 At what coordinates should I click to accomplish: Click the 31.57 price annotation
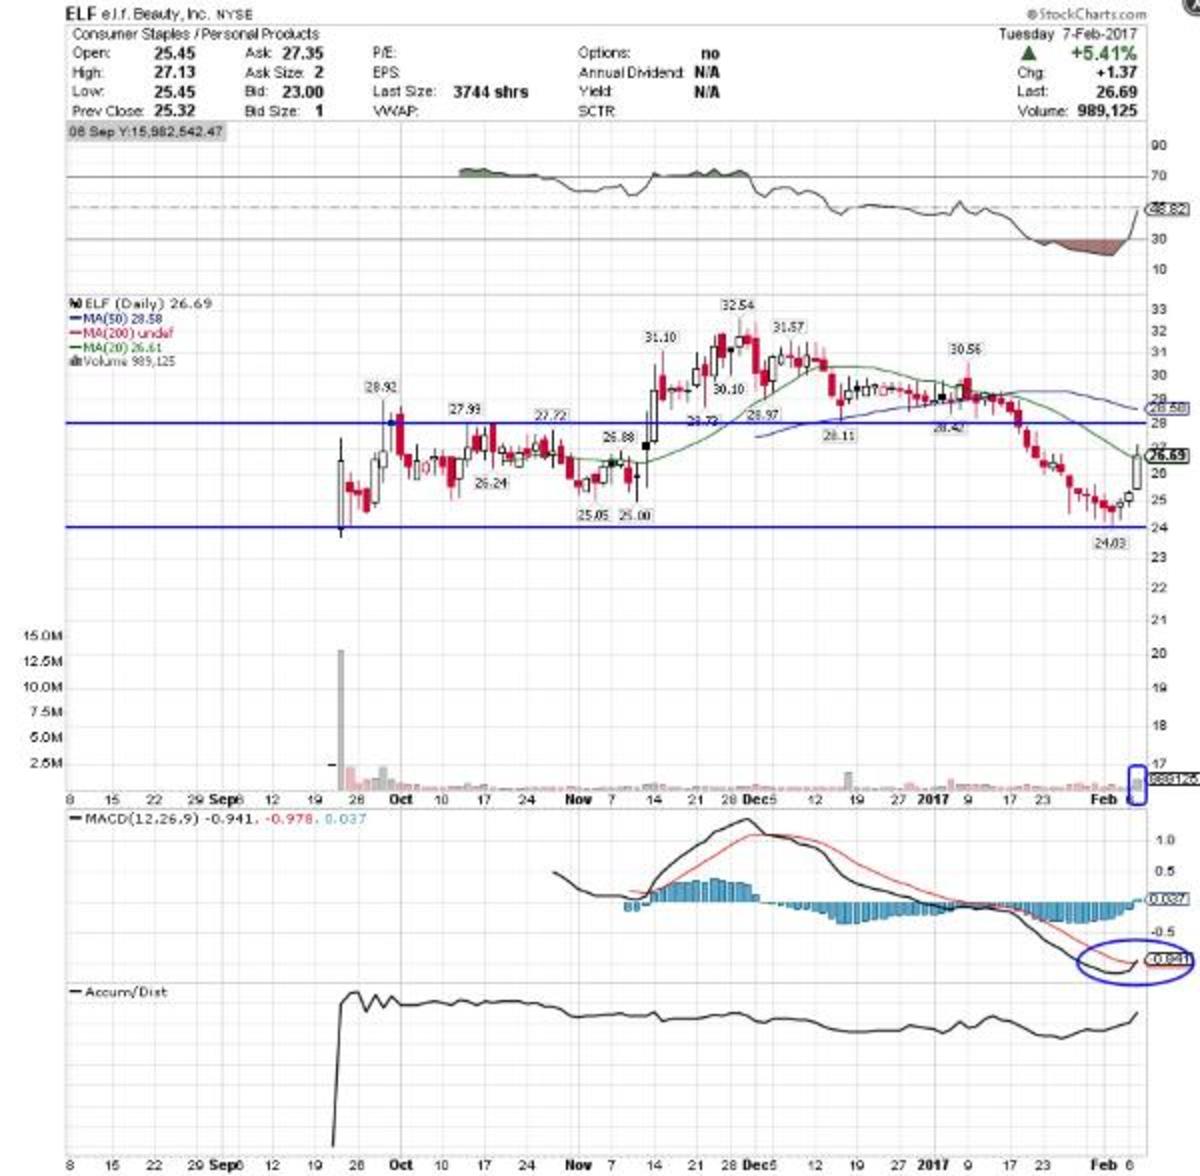pyautogui.click(x=788, y=327)
